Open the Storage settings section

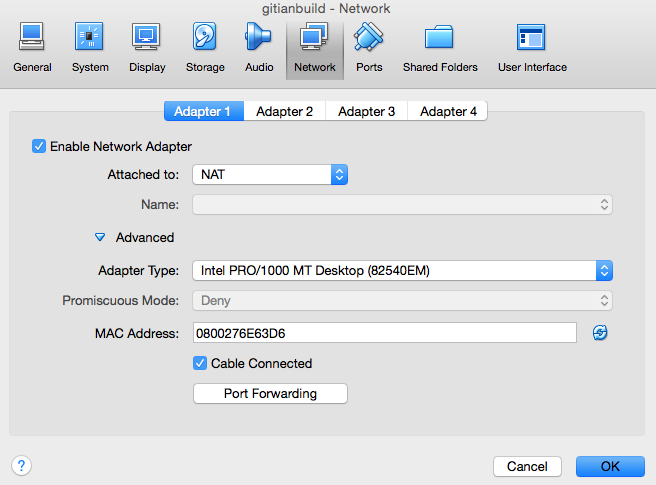point(205,48)
